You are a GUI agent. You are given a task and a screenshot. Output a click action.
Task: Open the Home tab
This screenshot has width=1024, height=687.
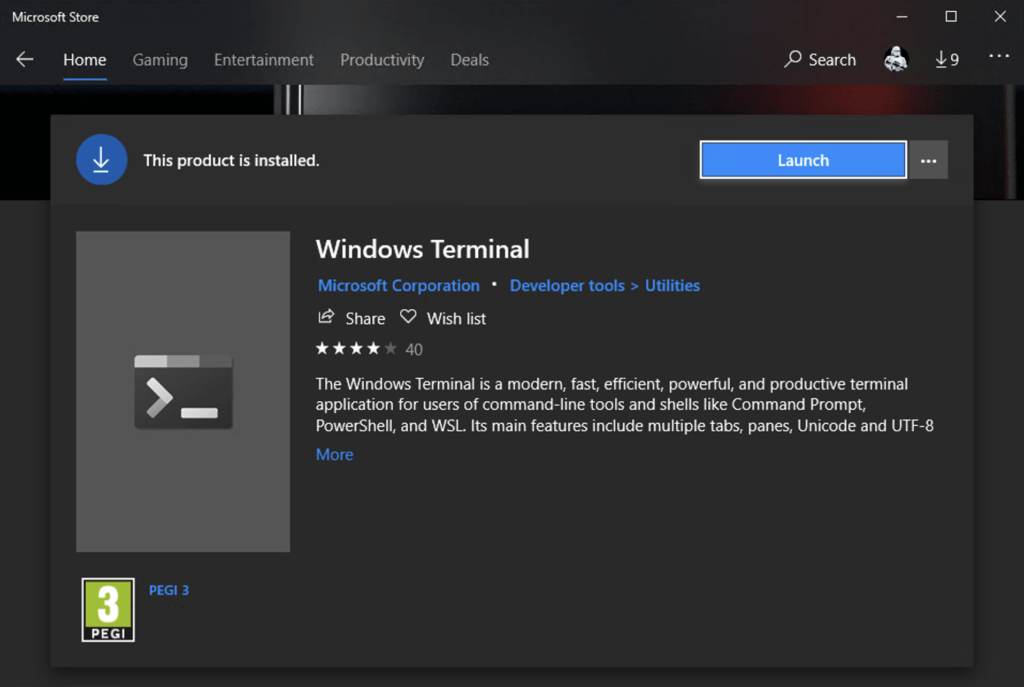85,59
